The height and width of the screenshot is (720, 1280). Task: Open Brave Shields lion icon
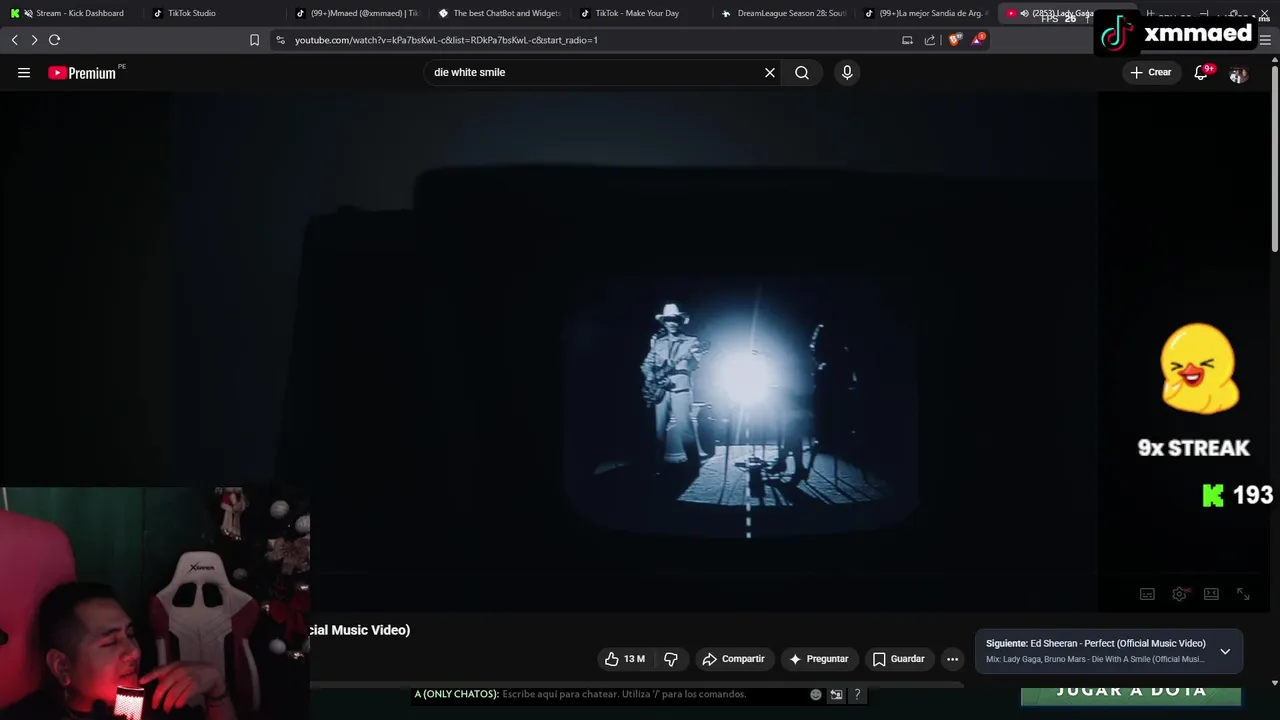(954, 40)
